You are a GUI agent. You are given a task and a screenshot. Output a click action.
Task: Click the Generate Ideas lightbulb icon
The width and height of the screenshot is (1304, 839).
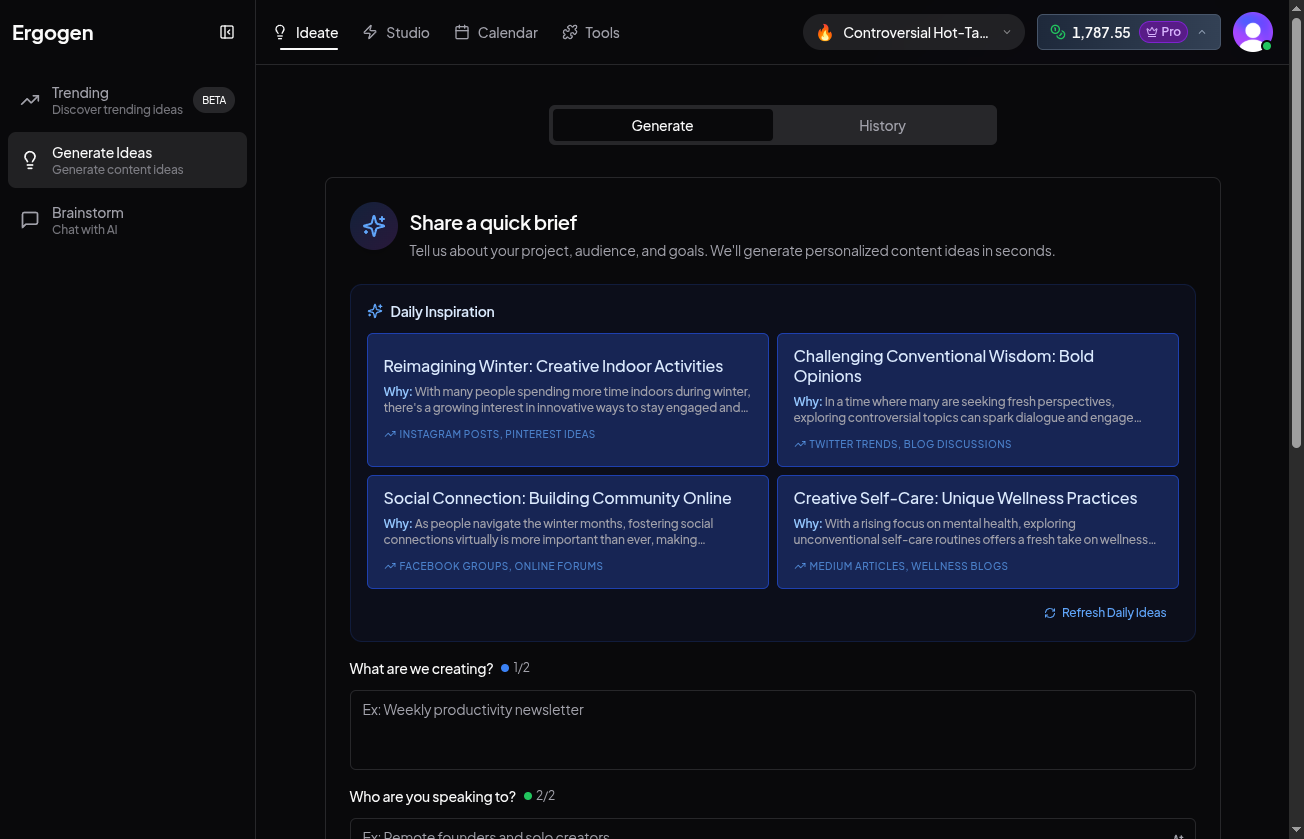30,160
